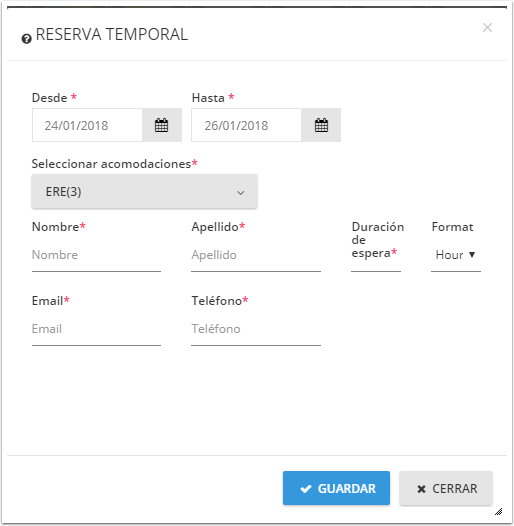Viewport: 514px width, 526px height.
Task: Click the resize grip in the dialog corner
Action: [499, 511]
